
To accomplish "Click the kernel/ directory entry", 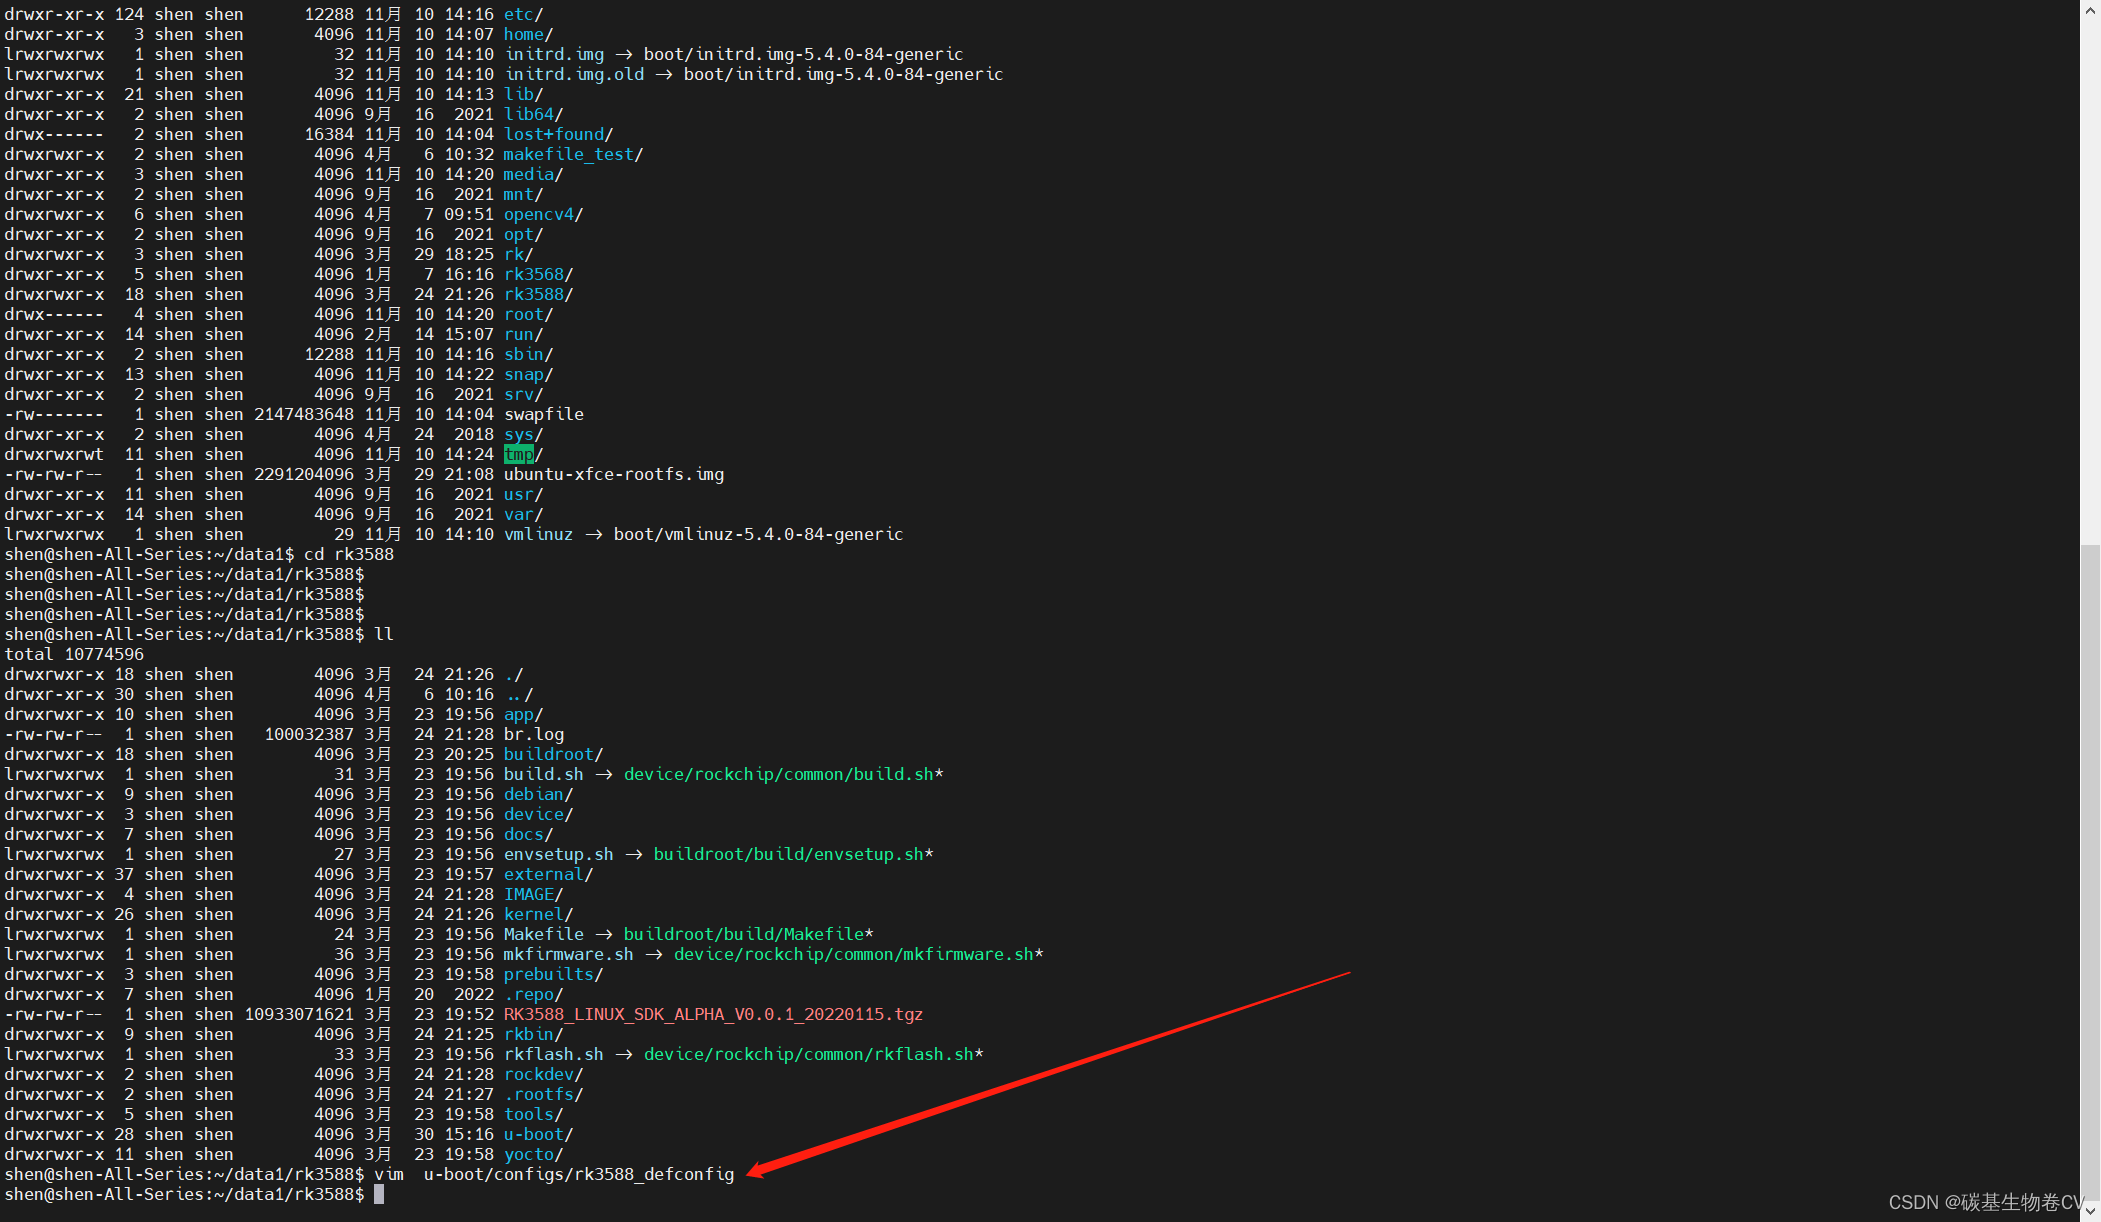I will pyautogui.click(x=539, y=914).
